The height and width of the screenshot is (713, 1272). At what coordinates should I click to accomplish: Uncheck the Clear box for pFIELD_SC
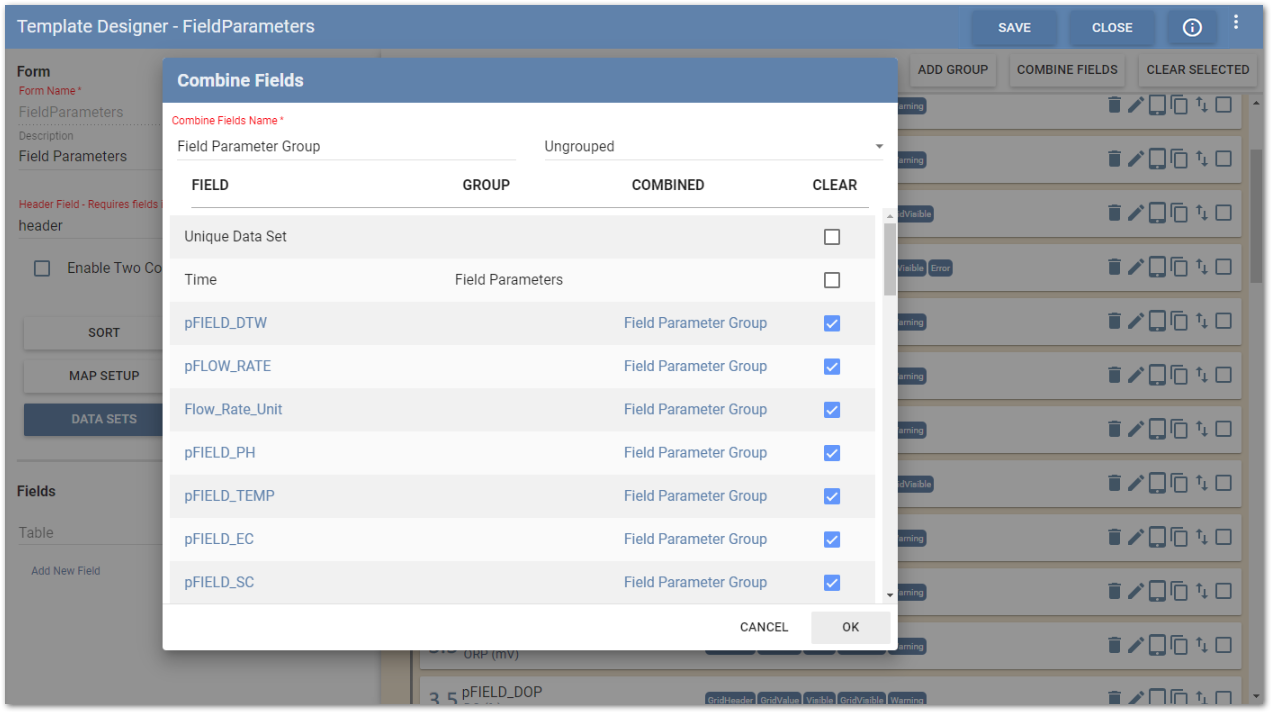pyautogui.click(x=832, y=582)
